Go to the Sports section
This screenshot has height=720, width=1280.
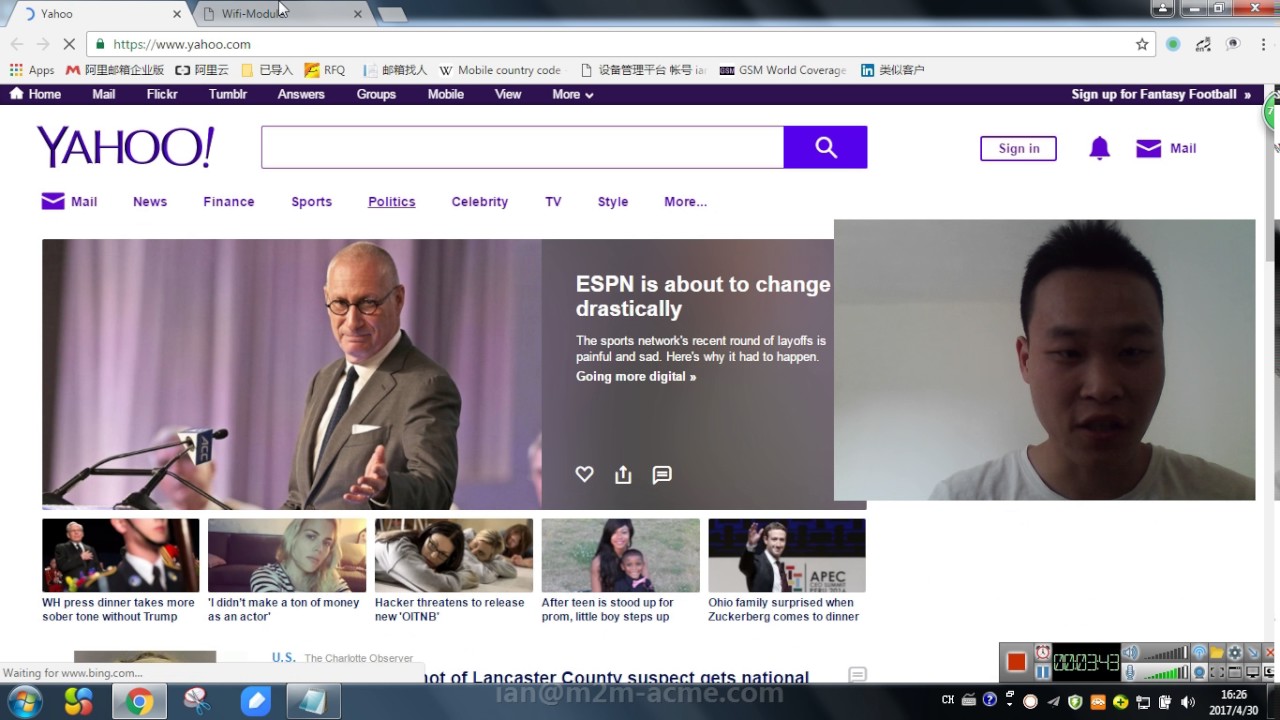point(311,201)
